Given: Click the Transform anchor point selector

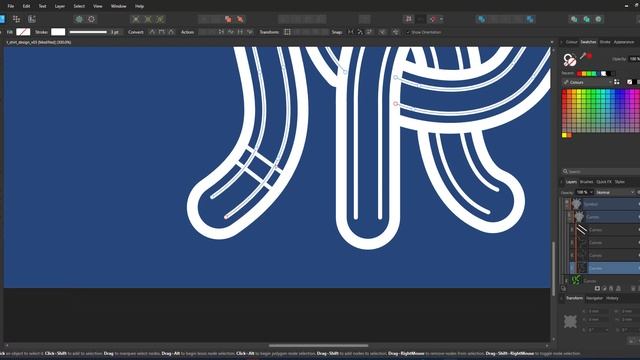Looking at the screenshot, I should [x=570, y=321].
